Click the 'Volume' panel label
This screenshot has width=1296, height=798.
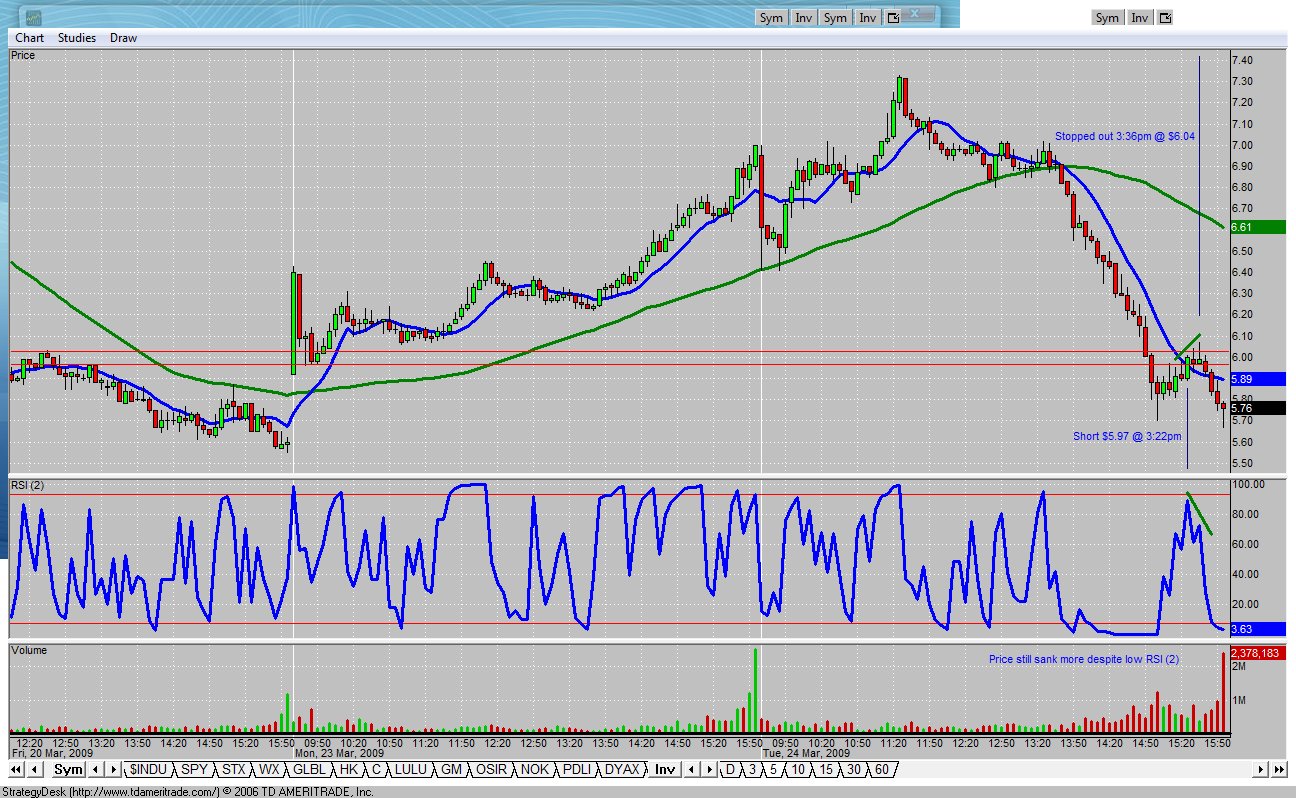pos(29,650)
